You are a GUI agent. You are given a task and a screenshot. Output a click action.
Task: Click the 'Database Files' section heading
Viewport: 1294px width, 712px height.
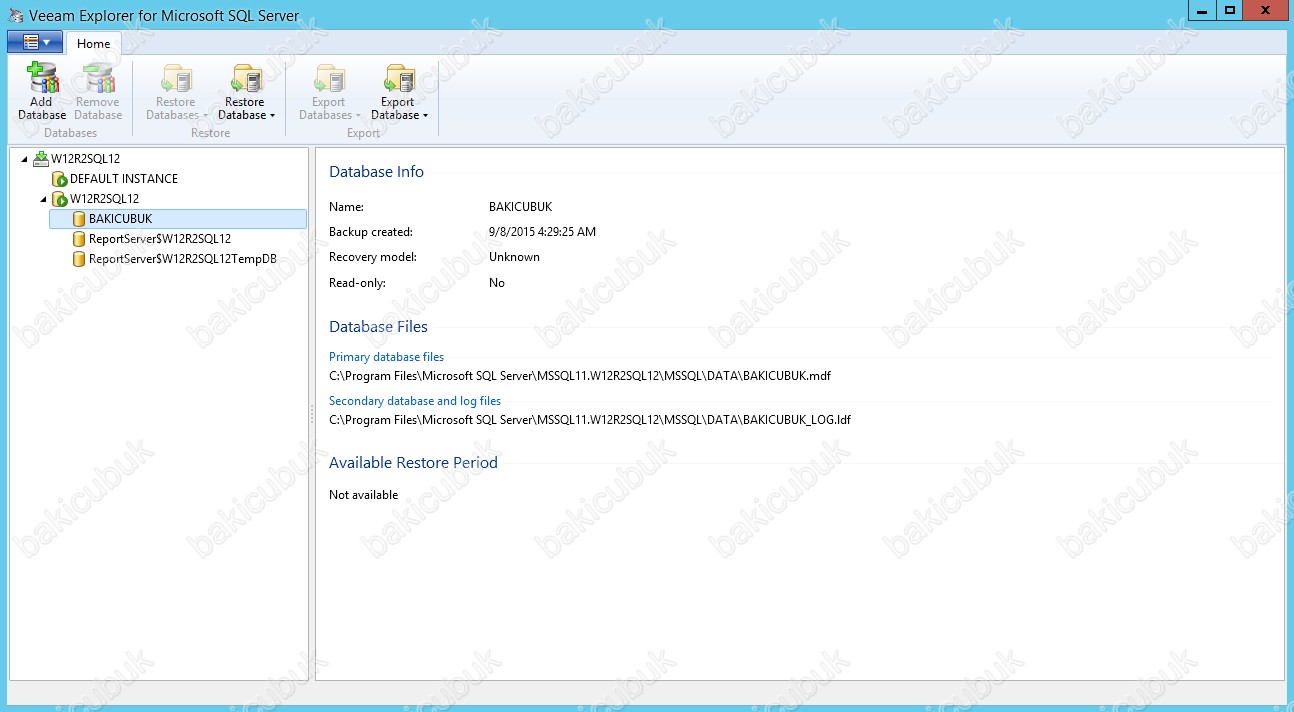(x=379, y=327)
